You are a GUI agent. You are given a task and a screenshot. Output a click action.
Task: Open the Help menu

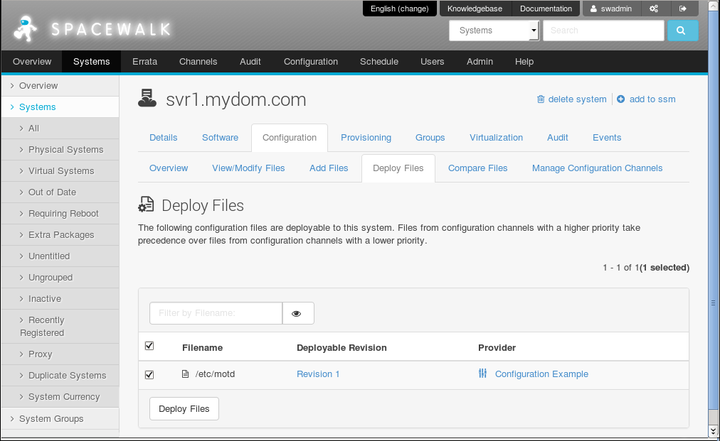524,62
